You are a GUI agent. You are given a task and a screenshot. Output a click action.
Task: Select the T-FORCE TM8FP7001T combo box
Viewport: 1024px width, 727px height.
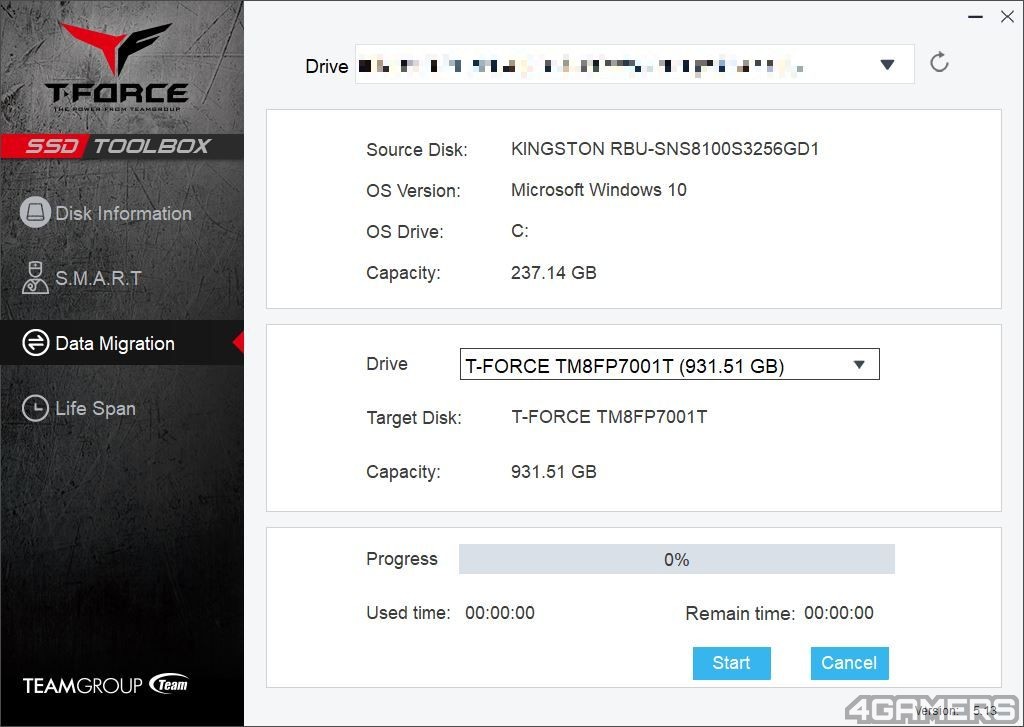669,364
